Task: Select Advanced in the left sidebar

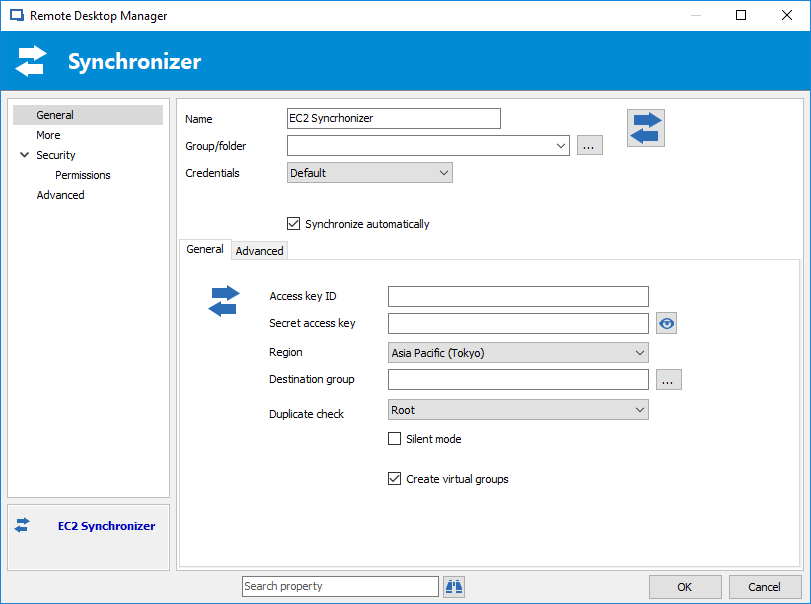Action: click(x=61, y=195)
